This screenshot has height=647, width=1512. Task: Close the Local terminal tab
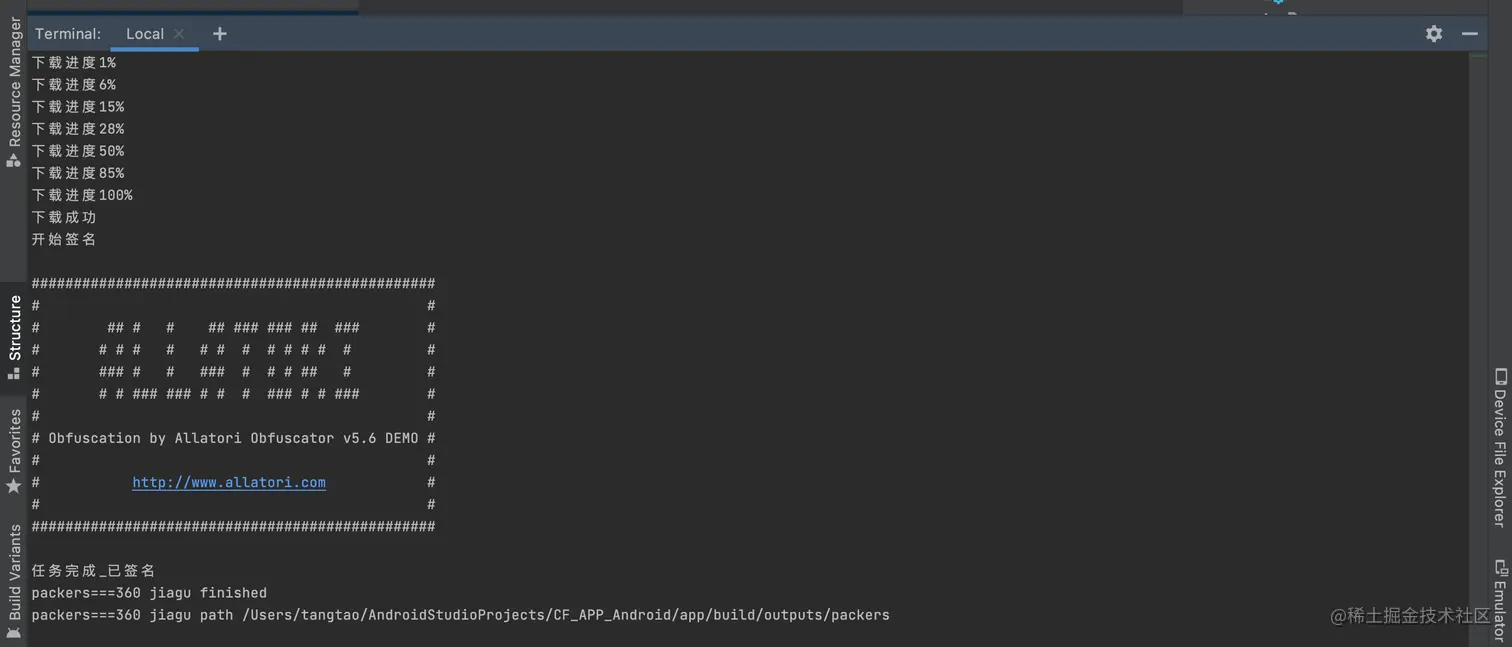(179, 34)
